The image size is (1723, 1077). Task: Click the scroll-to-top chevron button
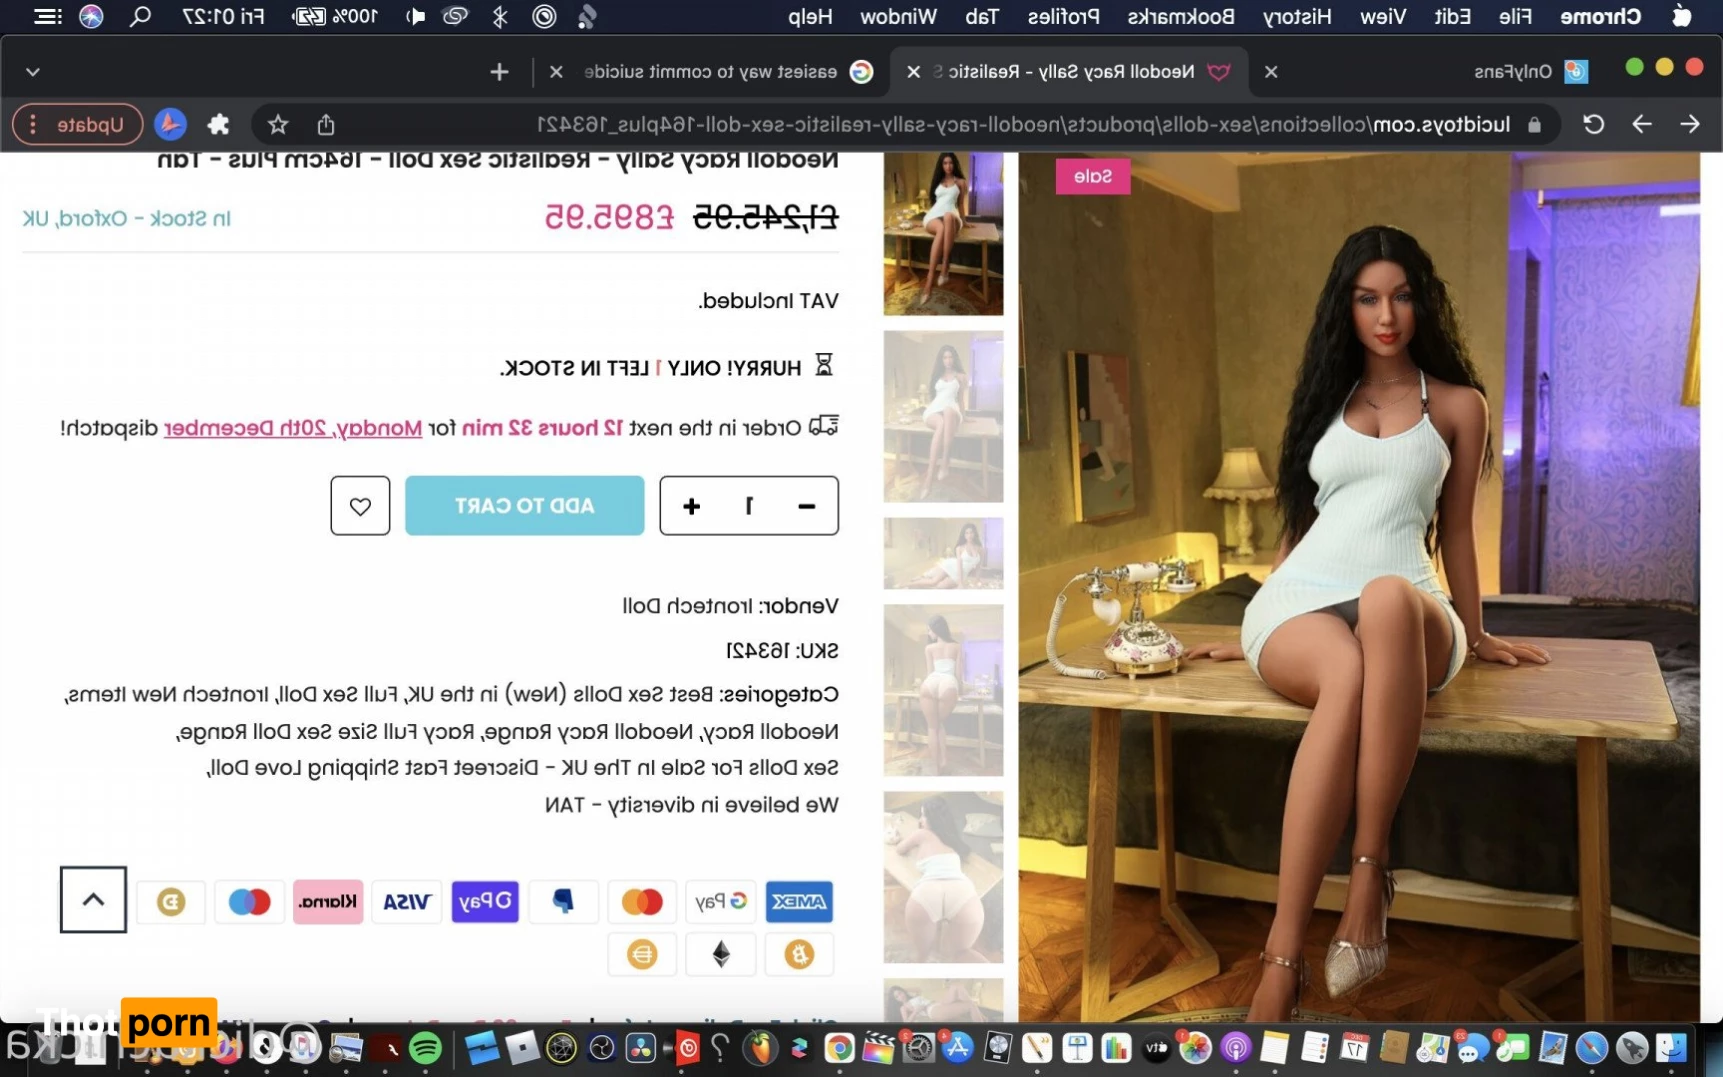93,899
